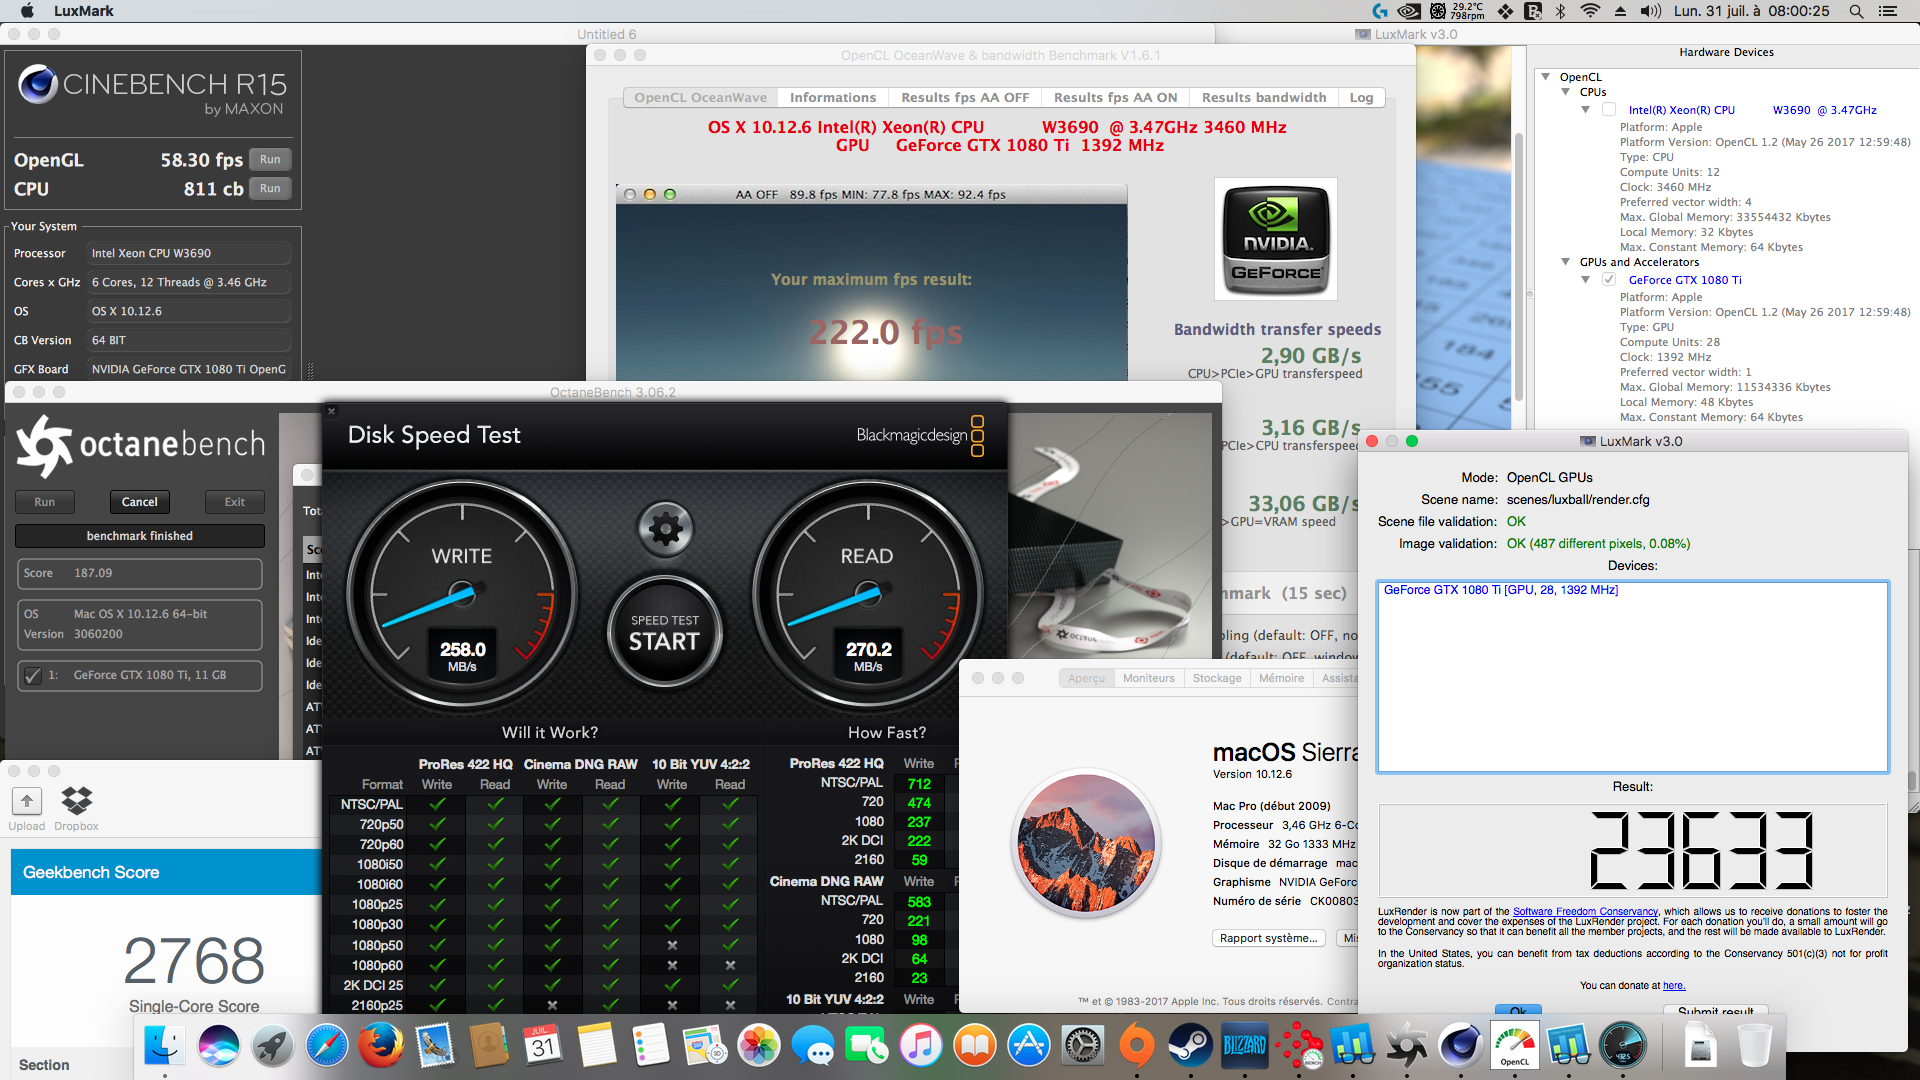
Task: Open System Preferences gear in dock
Action: point(1083,1046)
